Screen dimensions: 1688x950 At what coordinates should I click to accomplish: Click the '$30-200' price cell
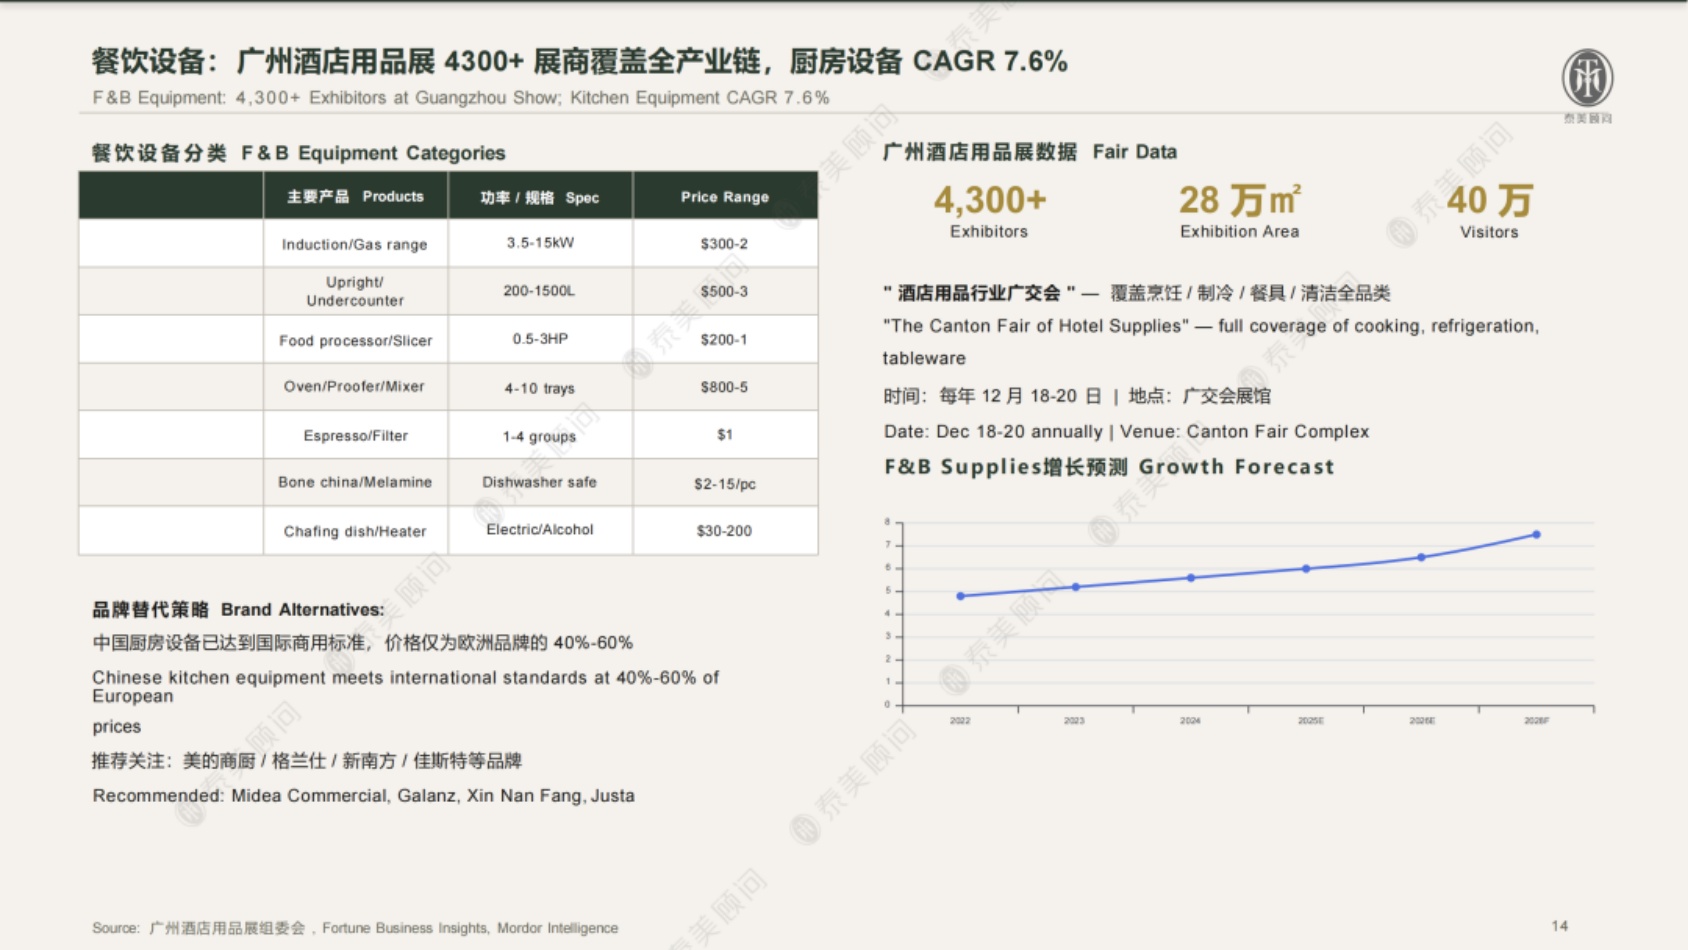(725, 531)
